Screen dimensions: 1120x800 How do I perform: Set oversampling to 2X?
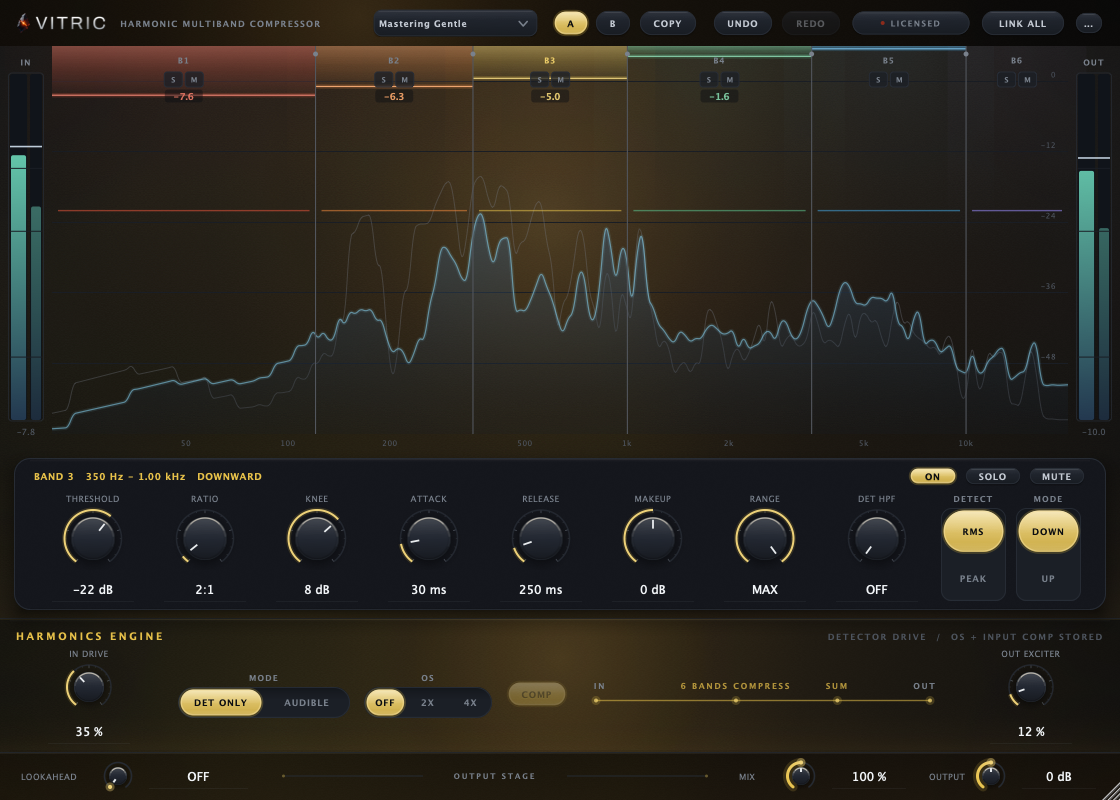[427, 703]
